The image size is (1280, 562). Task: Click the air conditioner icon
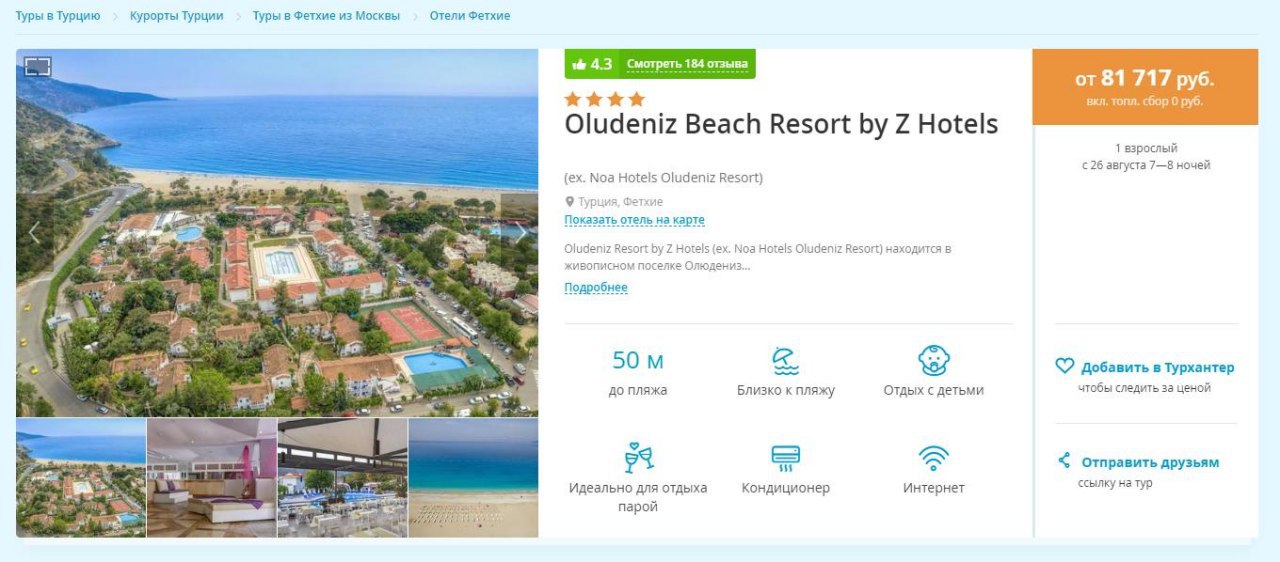click(x=785, y=458)
